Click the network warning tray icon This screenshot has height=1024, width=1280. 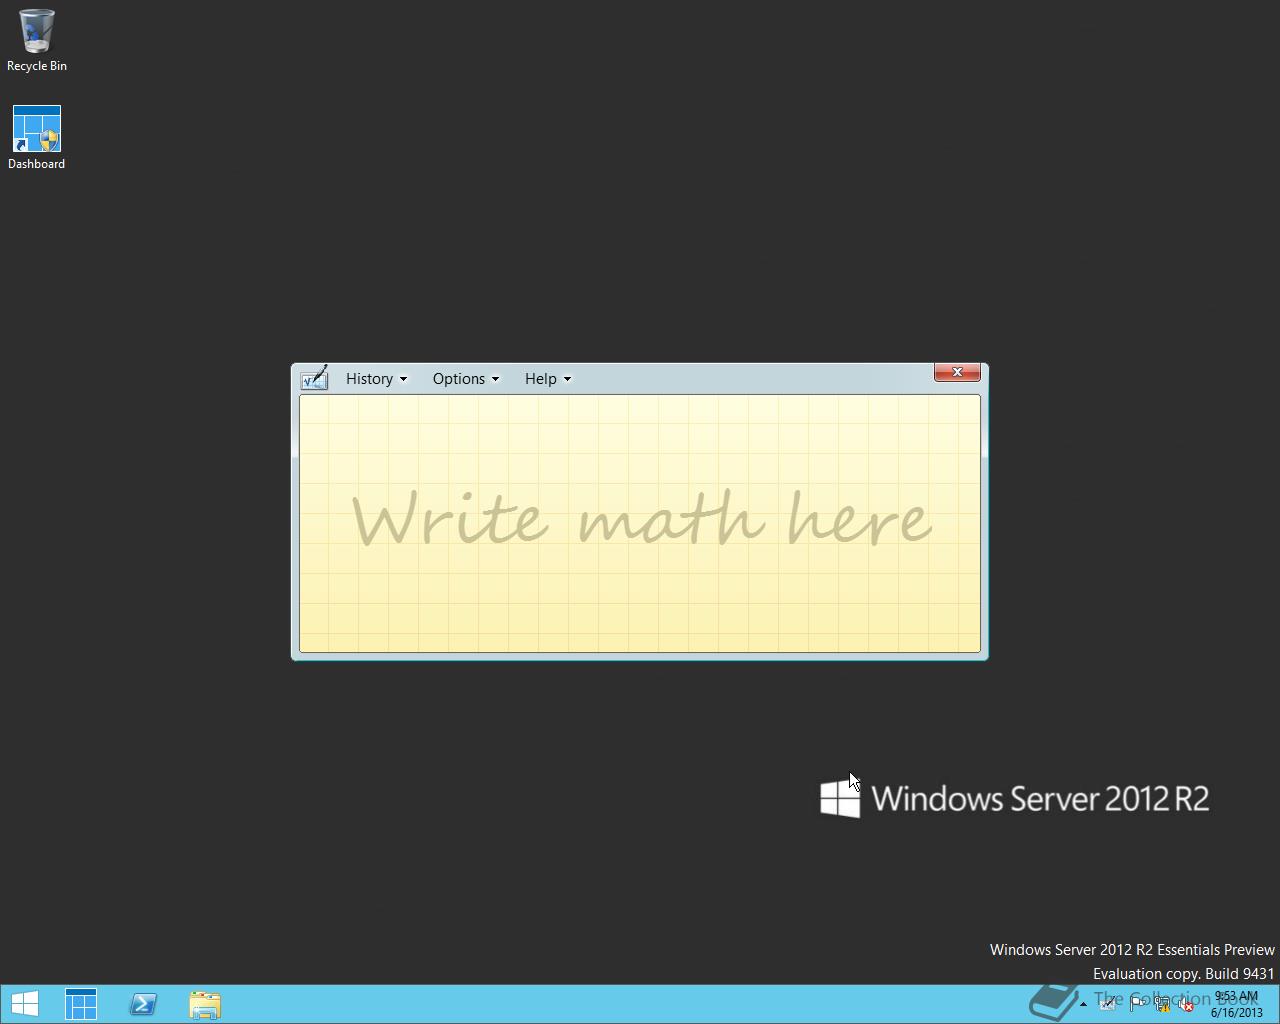[1162, 1005]
